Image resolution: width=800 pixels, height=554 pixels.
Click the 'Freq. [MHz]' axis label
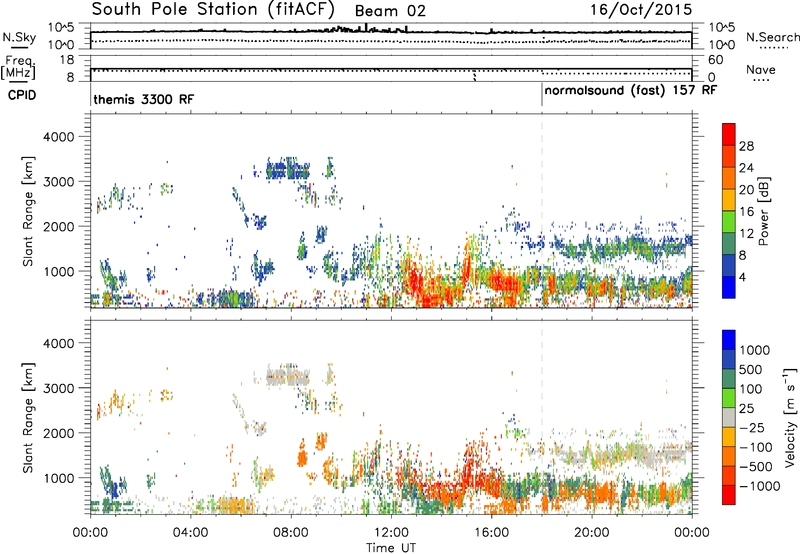(x=18, y=68)
